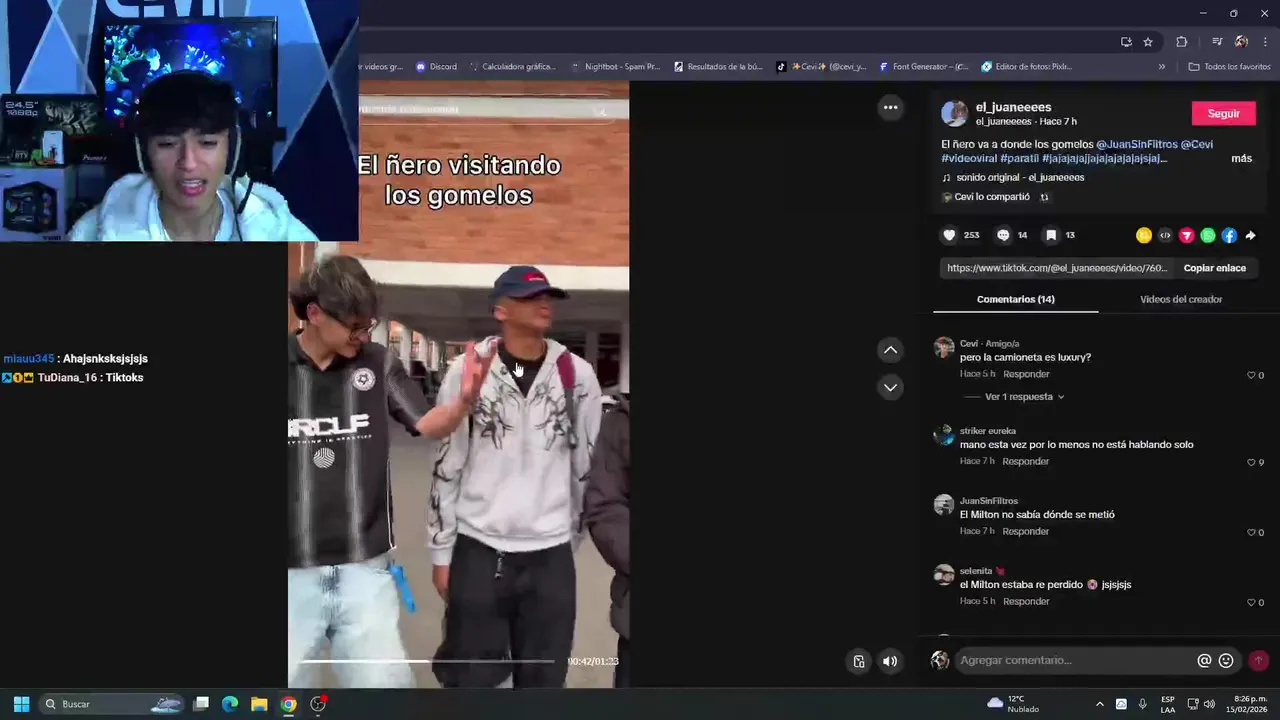
Task: Open File Explorer from the taskbar
Action: [x=259, y=704]
